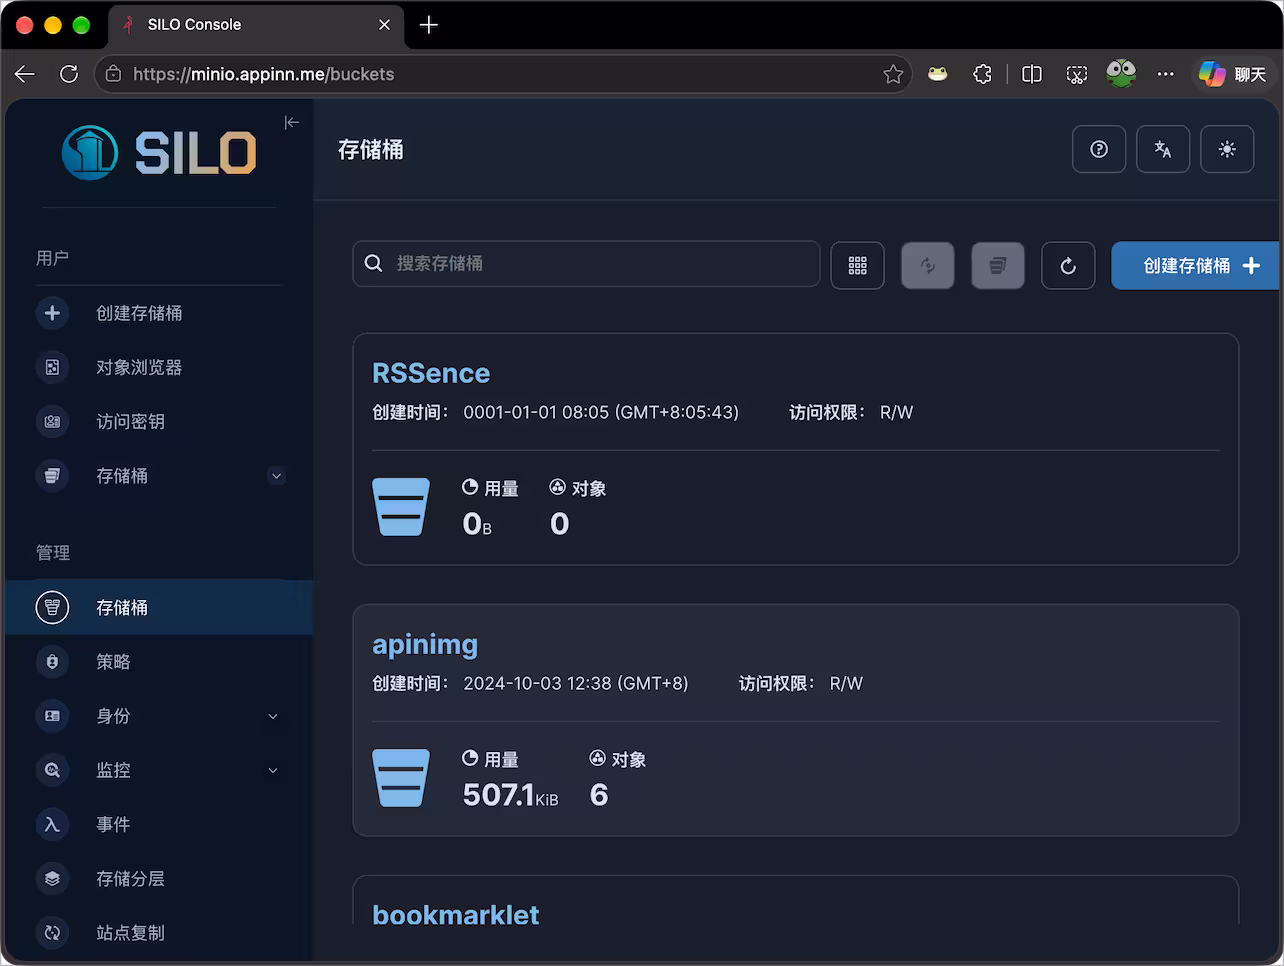Open the language switcher icon
This screenshot has width=1284, height=966.
(x=1163, y=149)
